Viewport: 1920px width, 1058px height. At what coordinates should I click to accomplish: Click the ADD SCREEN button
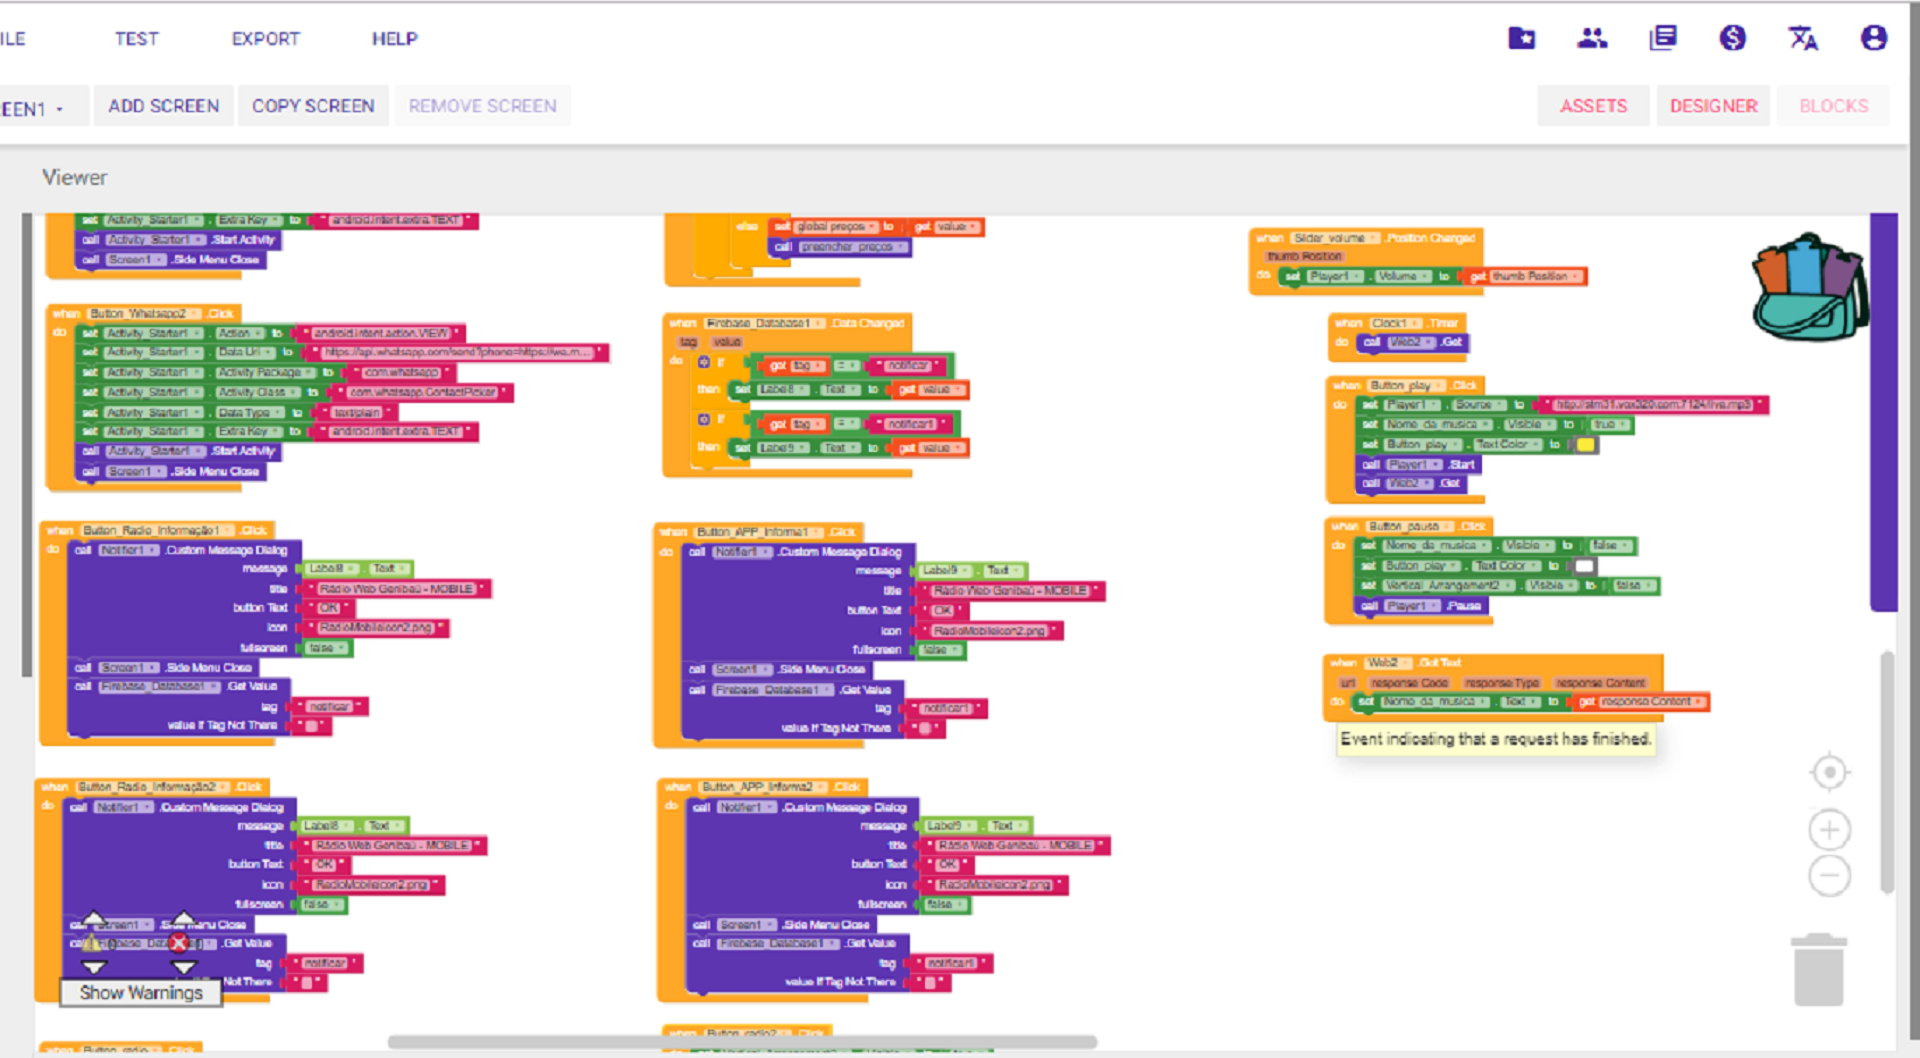[163, 106]
